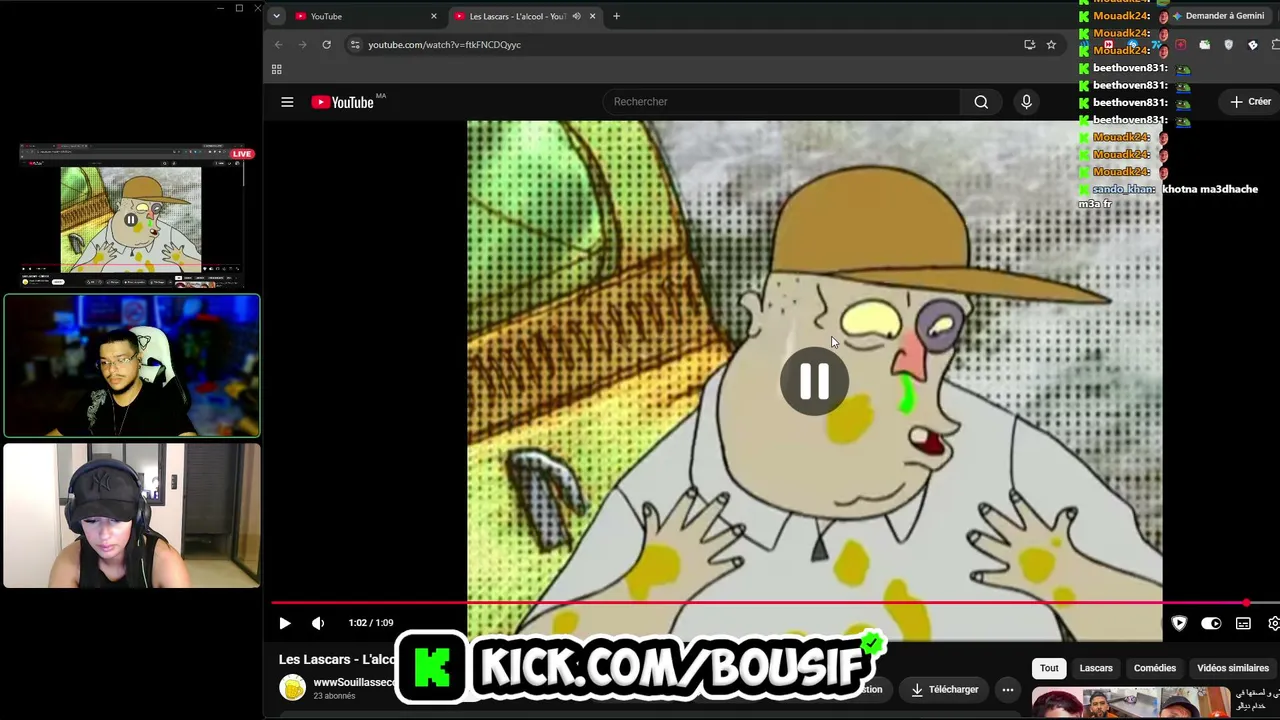Open the 'Créer' create button
This screenshot has width=1280, height=720.
pos(1251,102)
